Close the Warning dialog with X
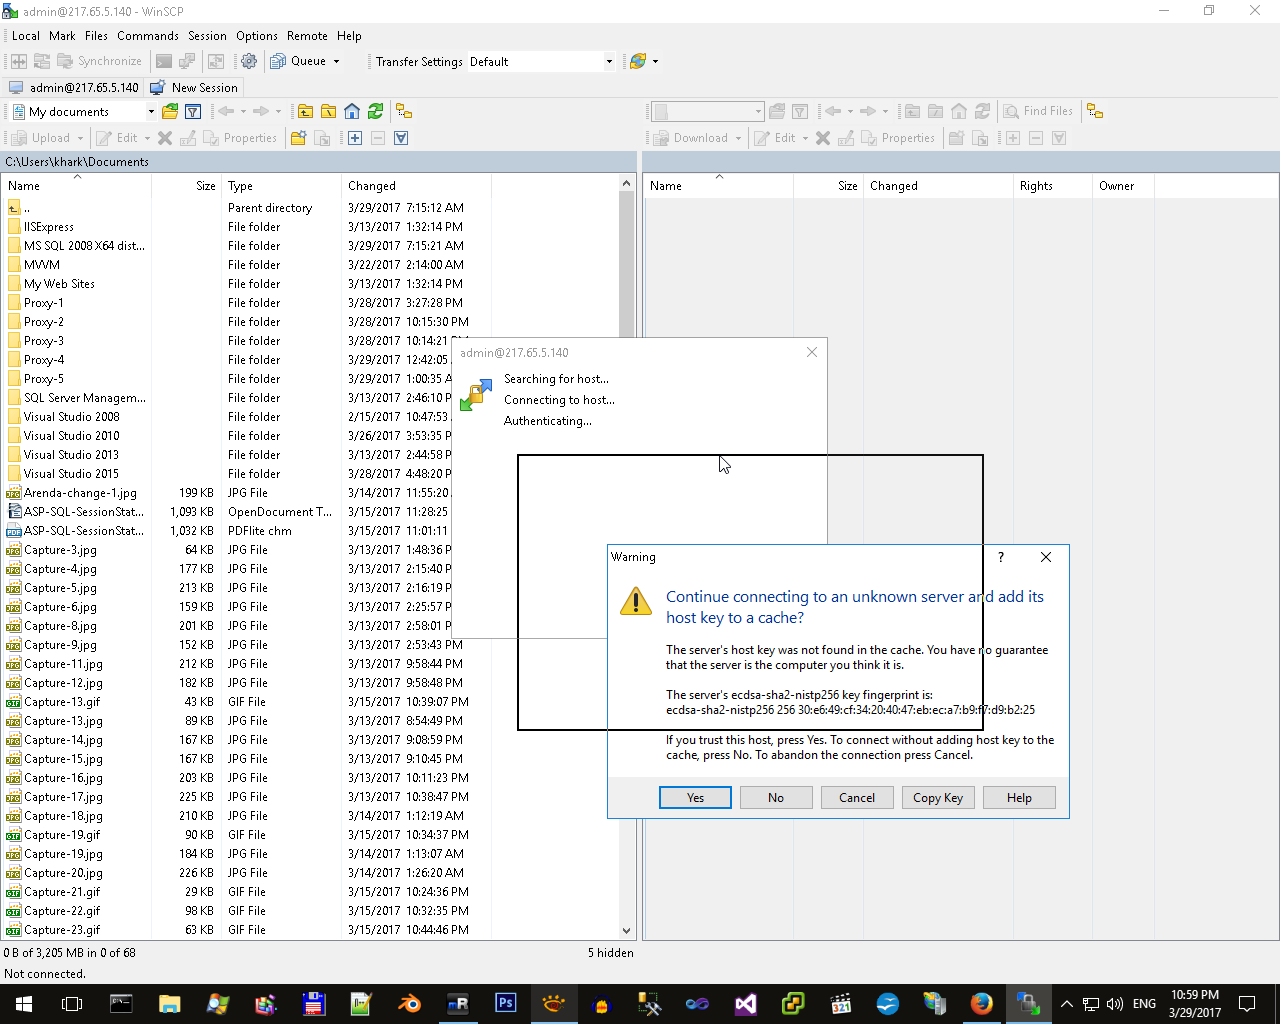 (x=1046, y=557)
